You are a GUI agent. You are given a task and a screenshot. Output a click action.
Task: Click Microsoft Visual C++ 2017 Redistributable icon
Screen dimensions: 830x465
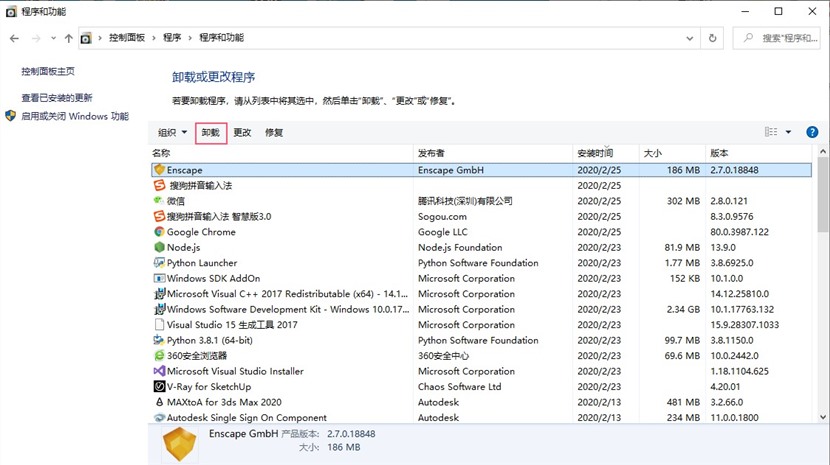click(159, 293)
